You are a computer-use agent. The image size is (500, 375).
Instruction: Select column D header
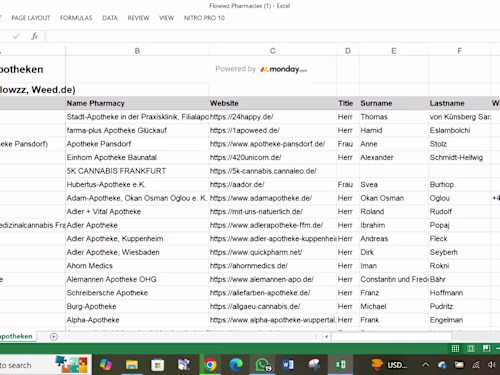pyautogui.click(x=348, y=51)
